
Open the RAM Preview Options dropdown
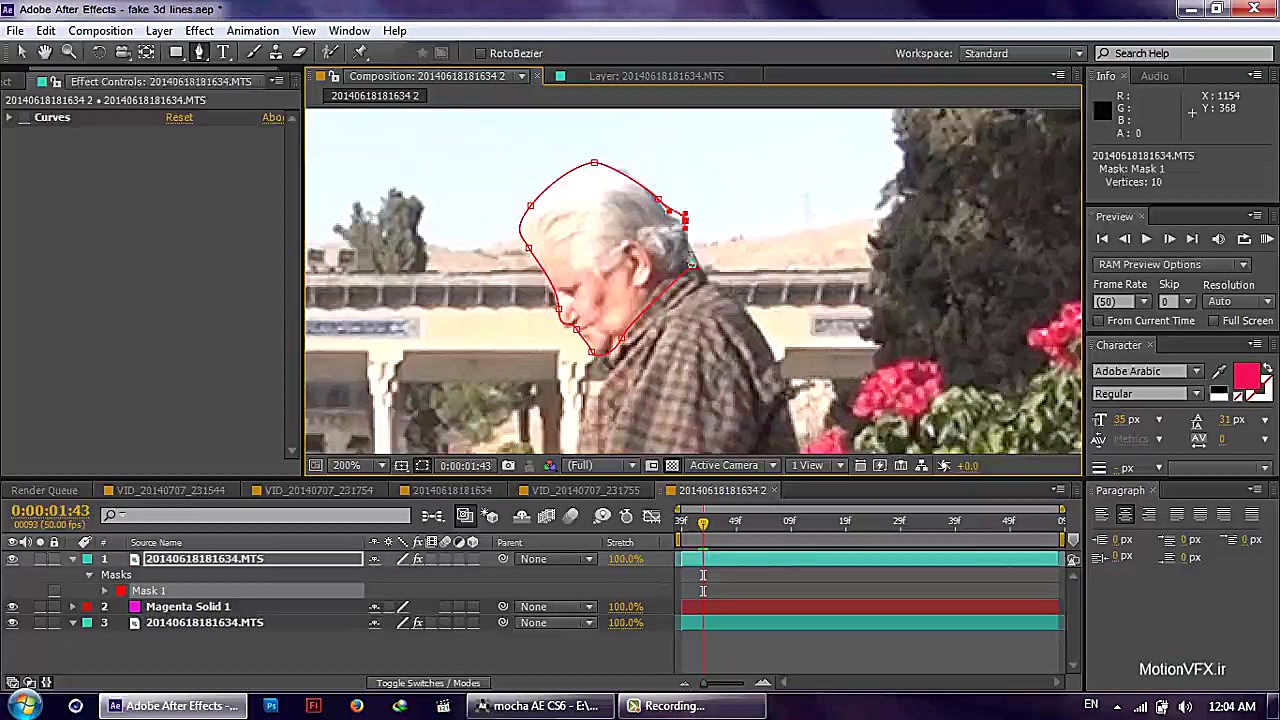(x=1243, y=264)
